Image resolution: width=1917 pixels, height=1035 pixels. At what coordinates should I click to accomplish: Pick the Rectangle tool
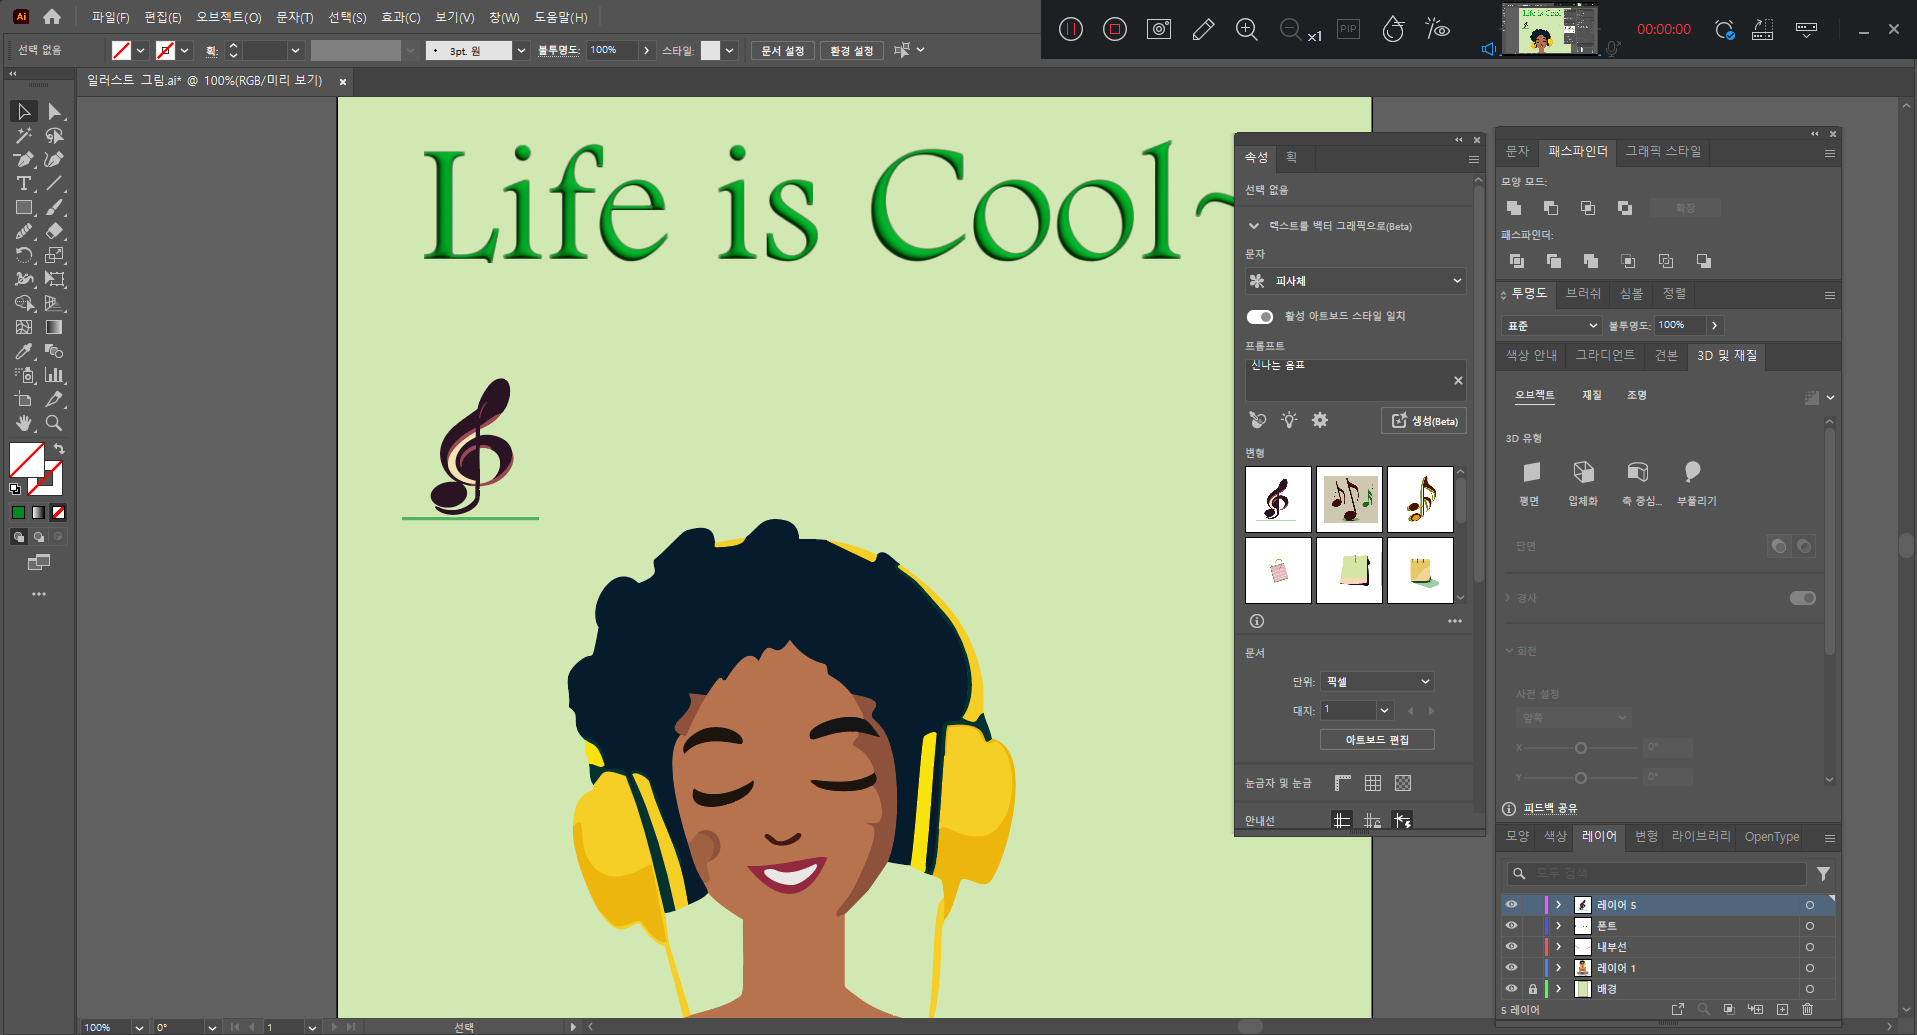[23, 208]
